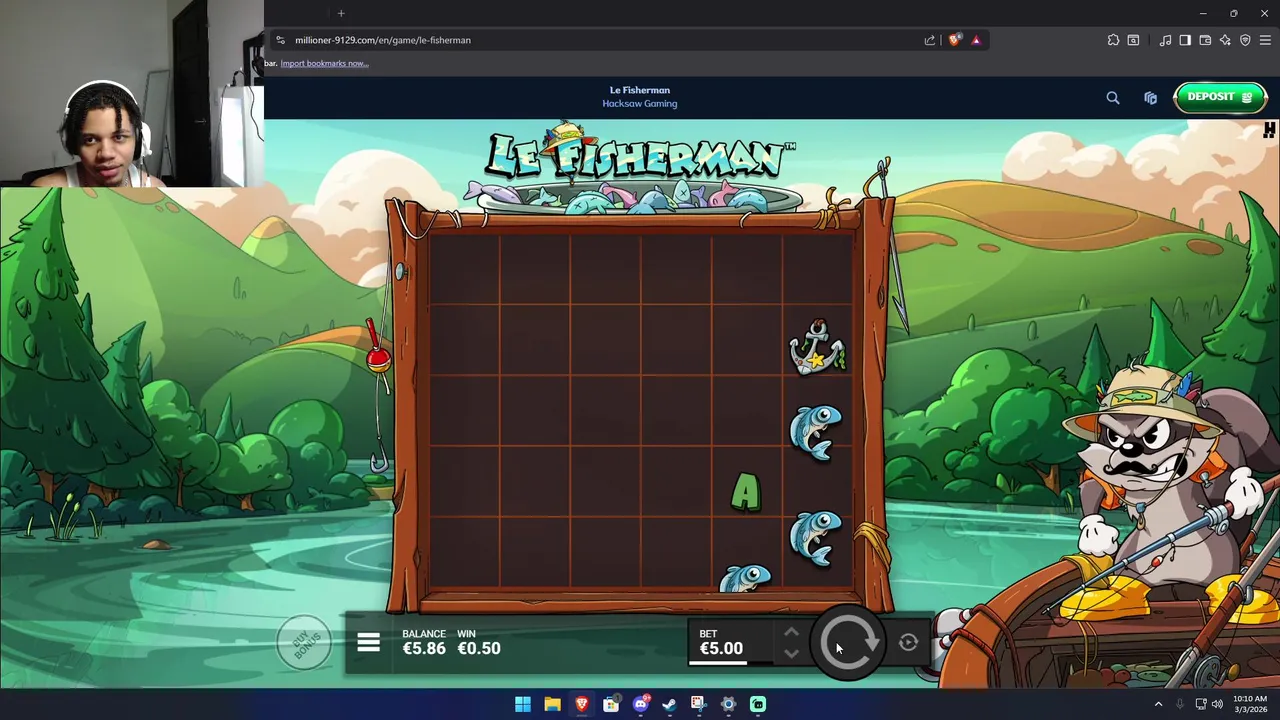Open the autoplay settings icon
Image resolution: width=1280 pixels, height=720 pixels.
pyautogui.click(x=908, y=644)
